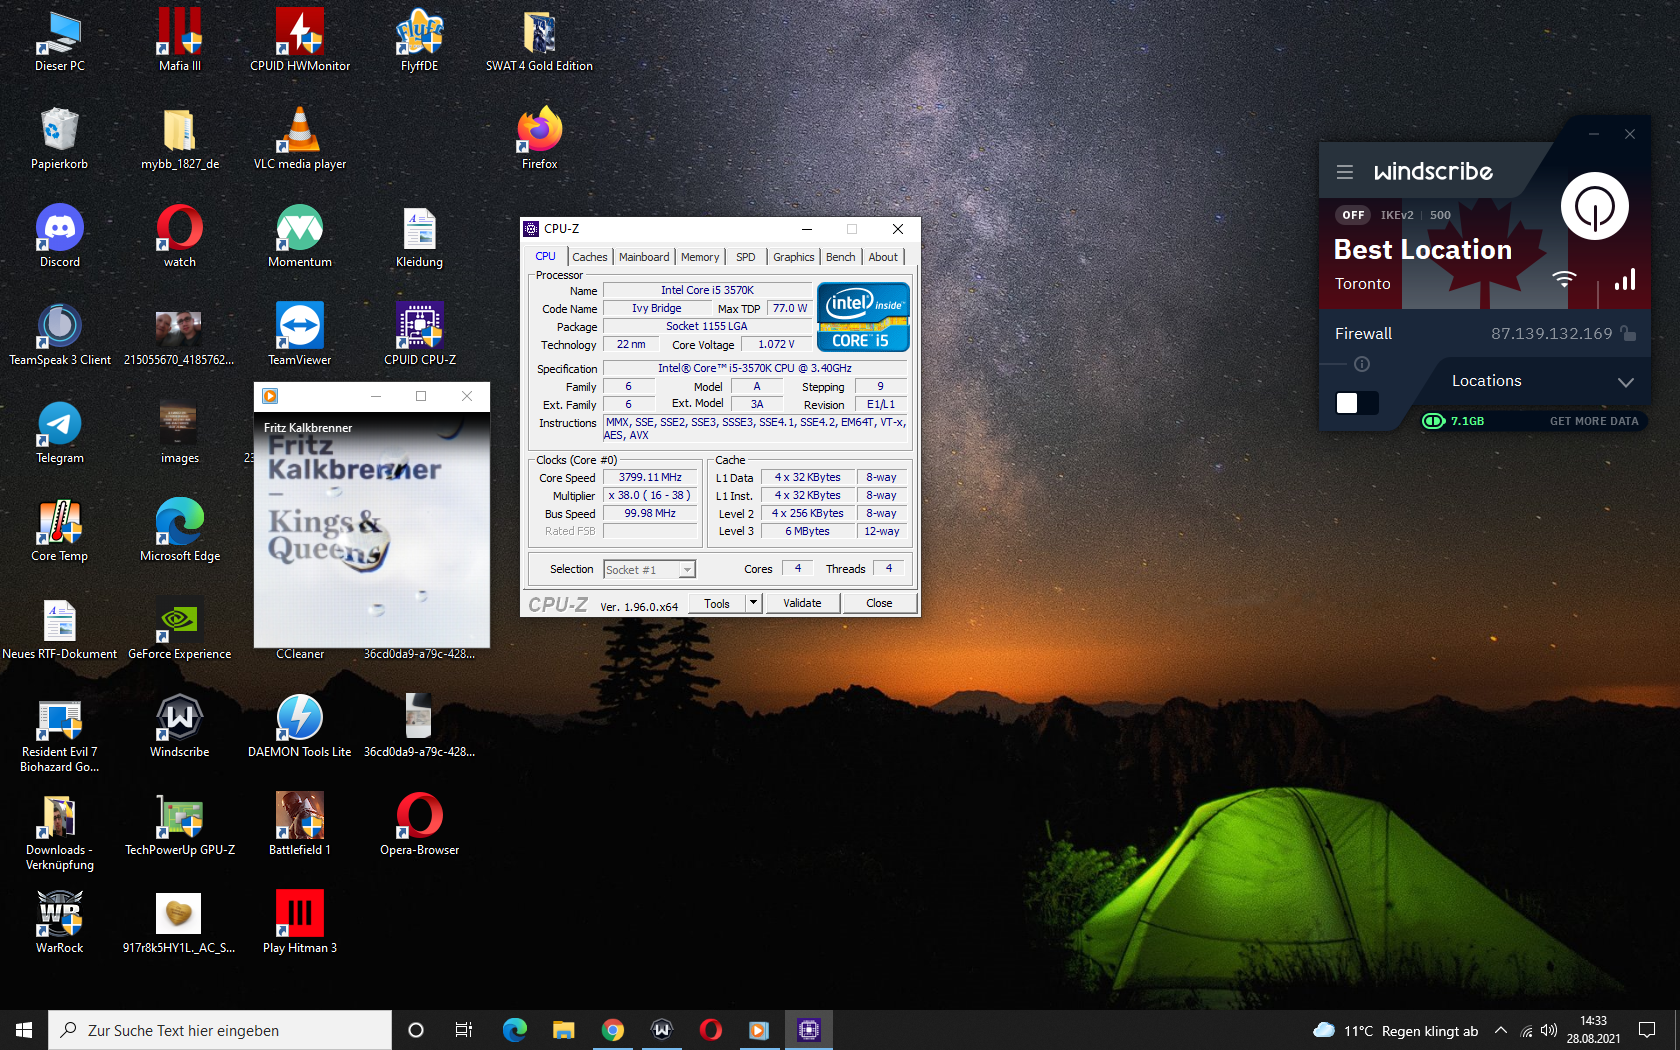Viewport: 1680px width, 1050px height.
Task: Click the taskbar volume icon
Action: pos(1549,1030)
